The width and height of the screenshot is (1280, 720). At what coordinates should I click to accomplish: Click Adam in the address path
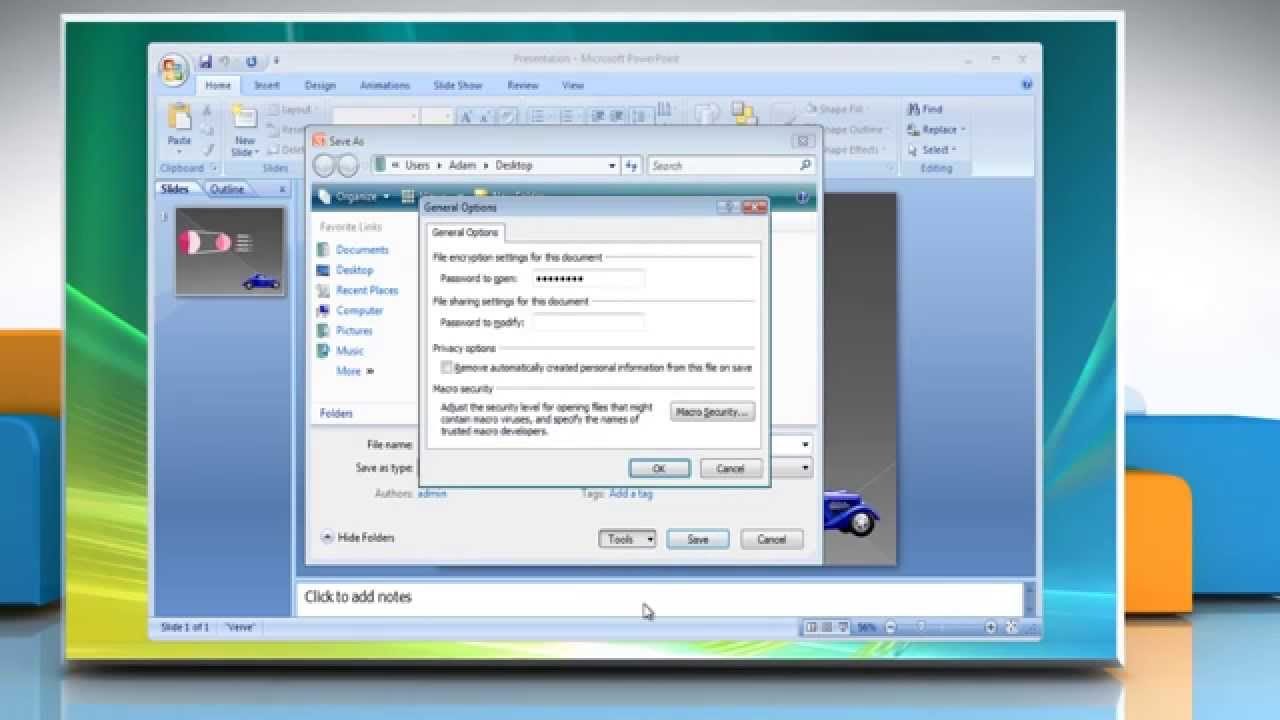coord(462,166)
